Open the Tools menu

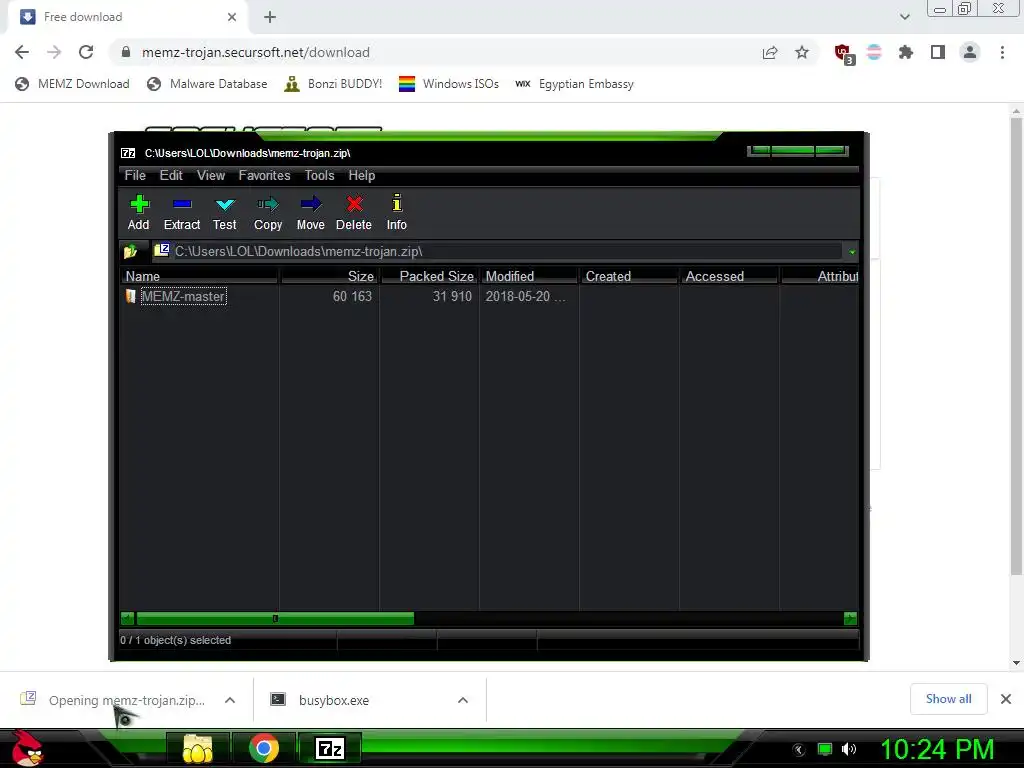coord(319,176)
